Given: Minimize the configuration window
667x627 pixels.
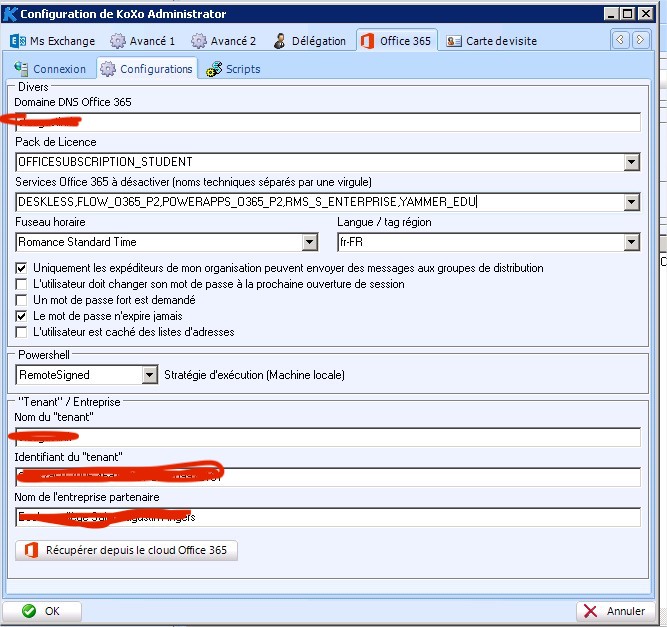Looking at the screenshot, I should 611,14.
